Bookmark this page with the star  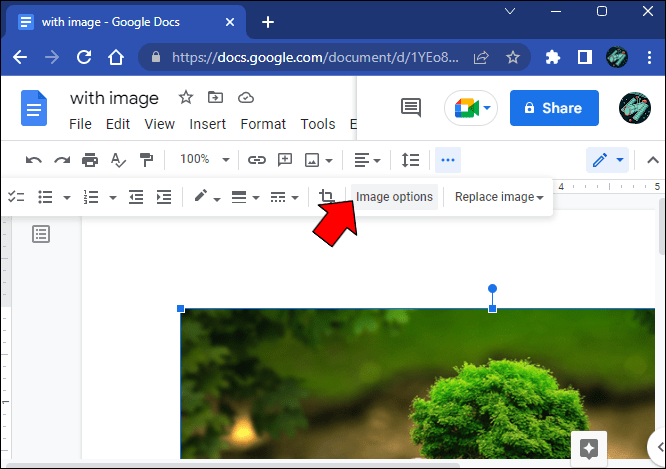point(513,57)
